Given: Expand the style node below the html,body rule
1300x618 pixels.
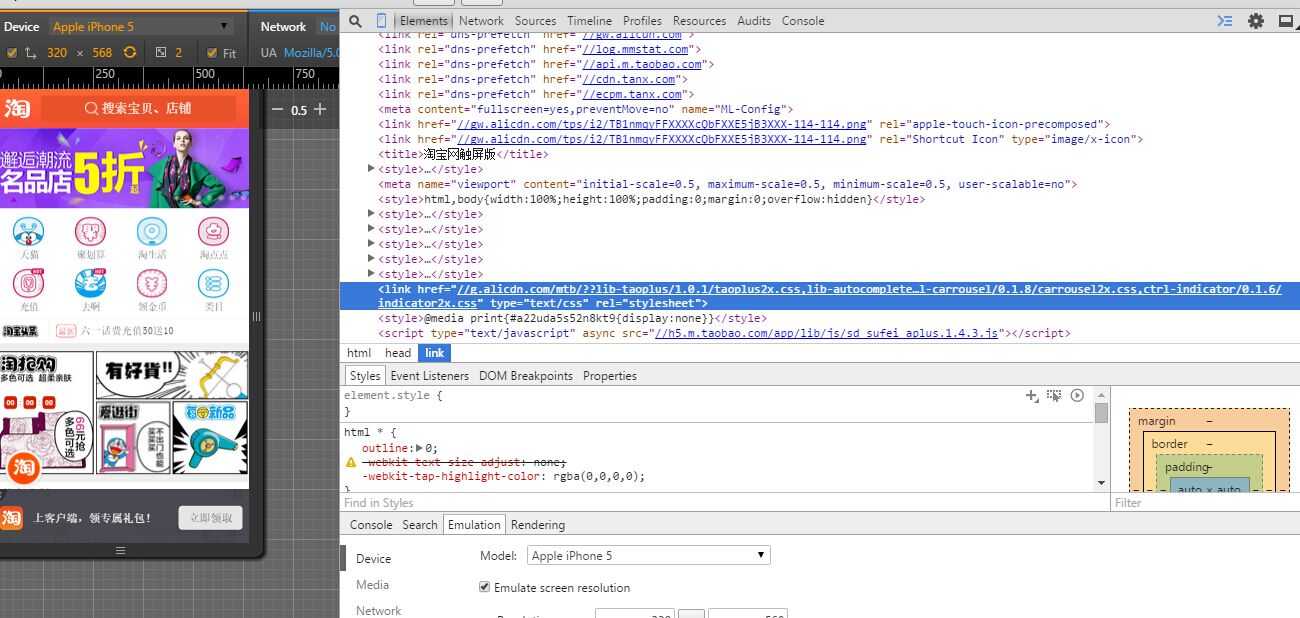Looking at the screenshot, I should (x=372, y=214).
